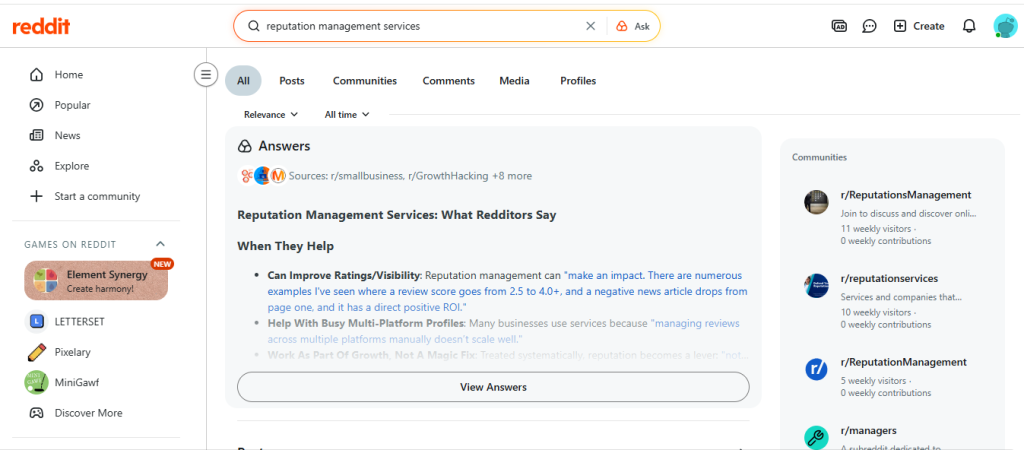The height and width of the screenshot is (450, 1024).
Task: Click the 'Reputation Management Services: What Redditors Say' heading
Action: pos(396,214)
